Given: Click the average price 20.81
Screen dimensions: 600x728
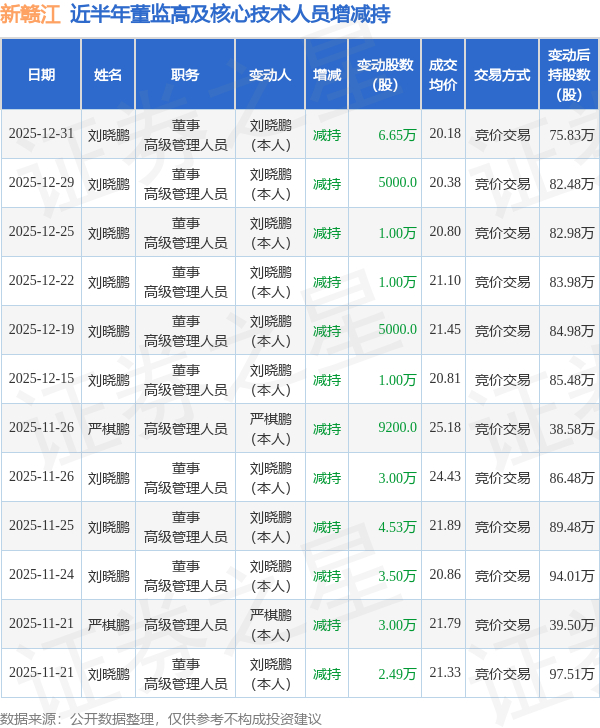Looking at the screenshot, I should tap(445, 379).
